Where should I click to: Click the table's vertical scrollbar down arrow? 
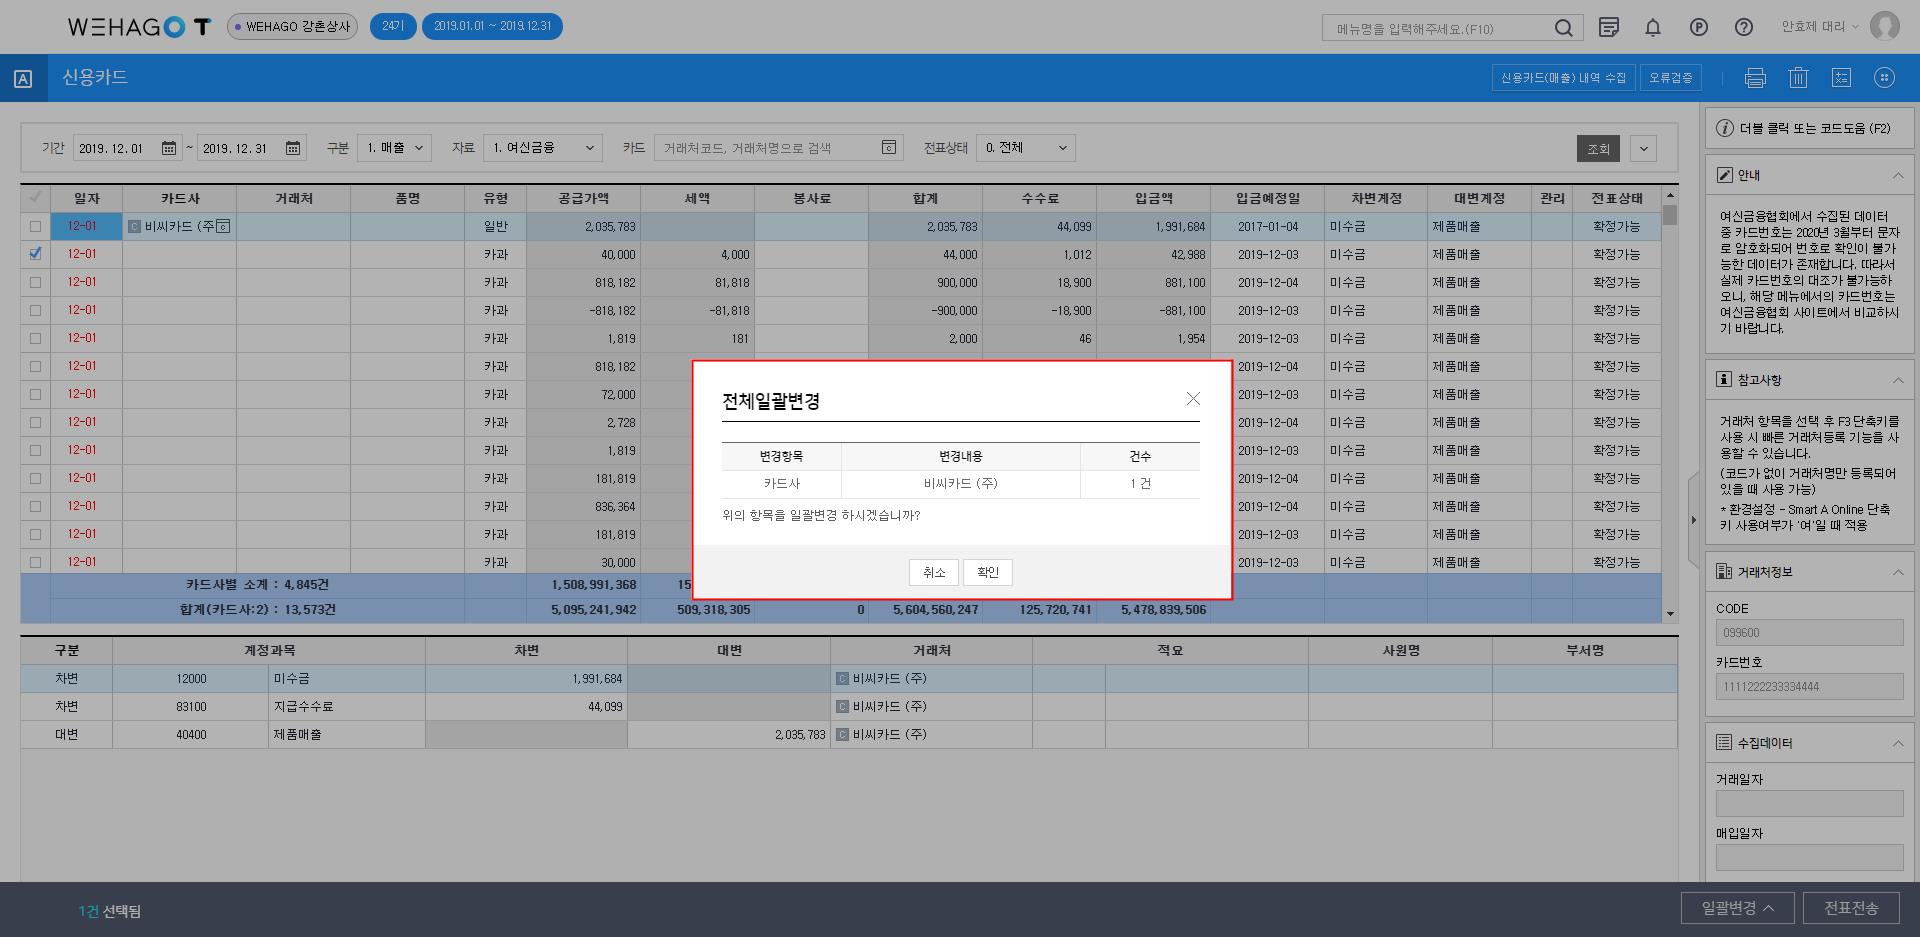(1669, 613)
